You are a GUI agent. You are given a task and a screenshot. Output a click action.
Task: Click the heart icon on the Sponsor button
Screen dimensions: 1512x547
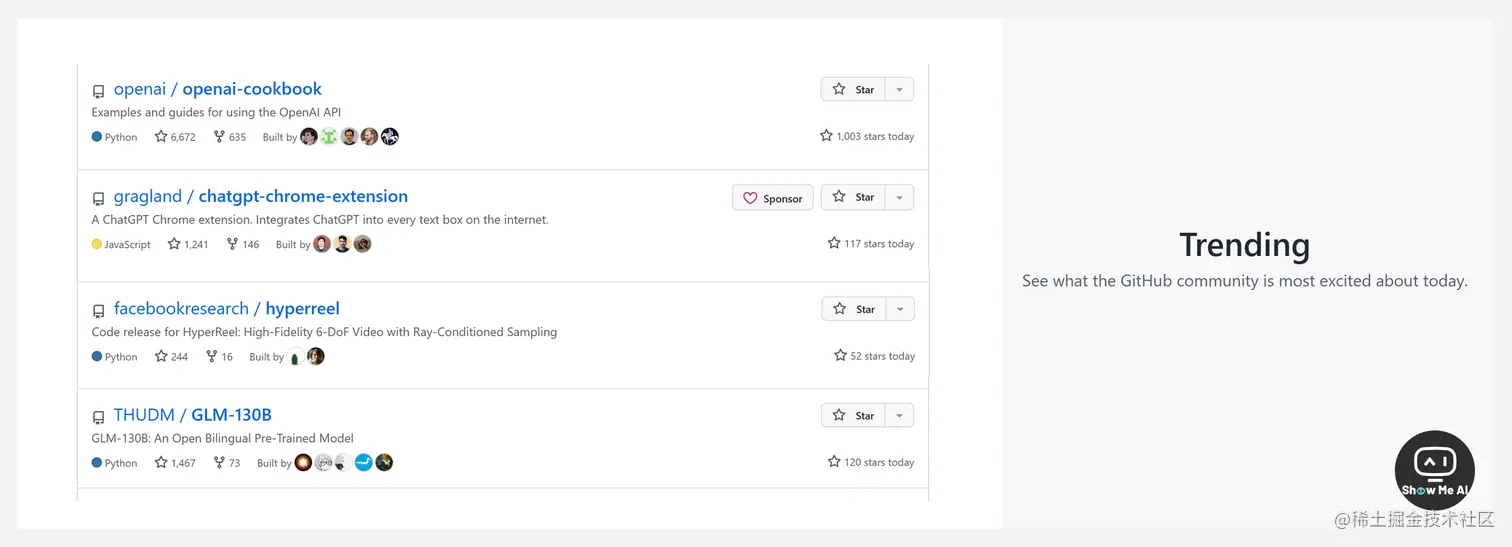(x=750, y=198)
